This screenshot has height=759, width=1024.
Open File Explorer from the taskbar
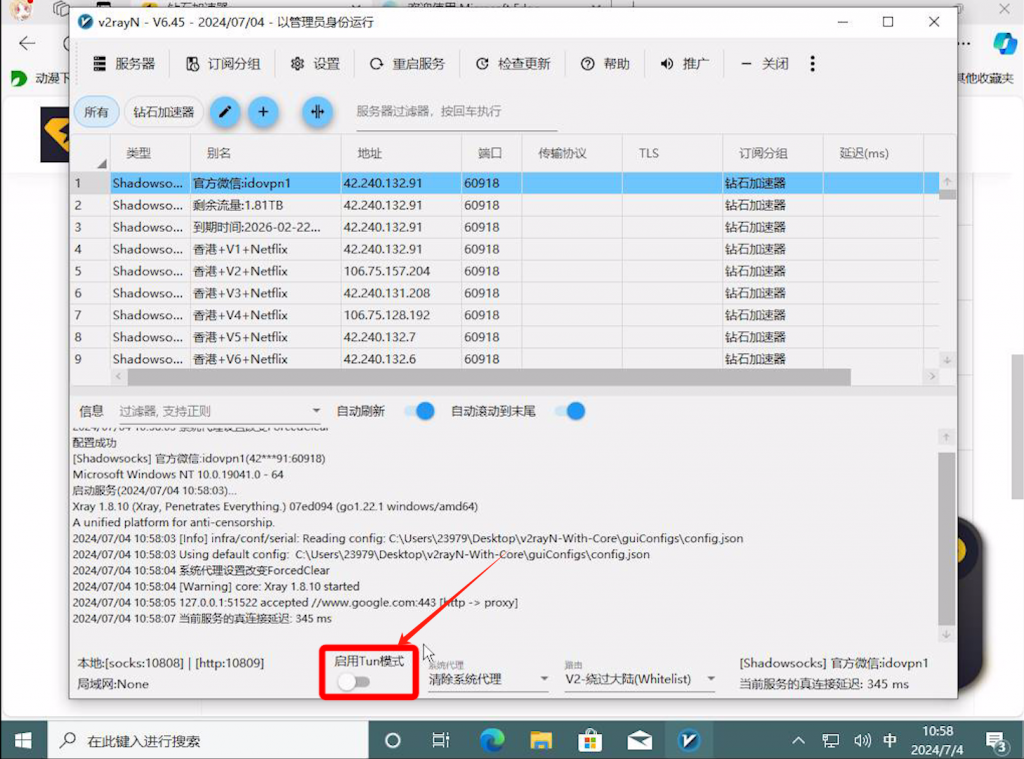tap(541, 740)
